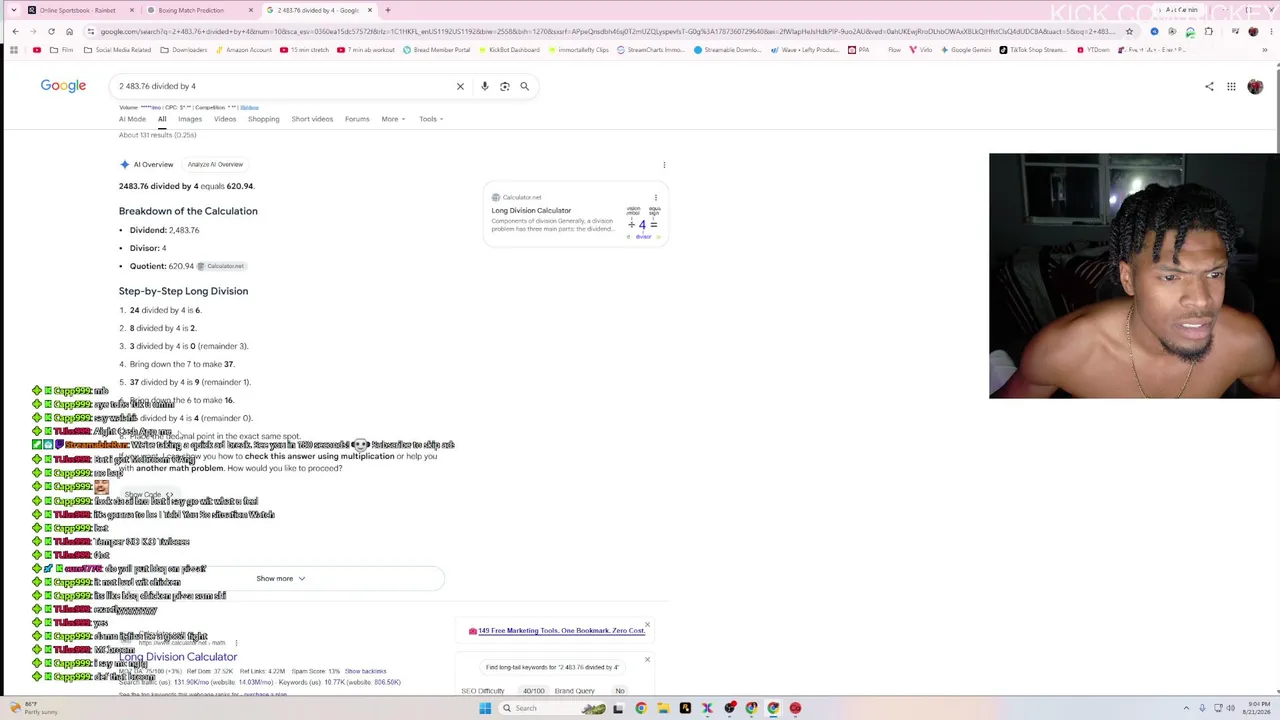Screen dimensions: 1280x720
Task: Open Google apps grid icon
Action: (1231, 86)
